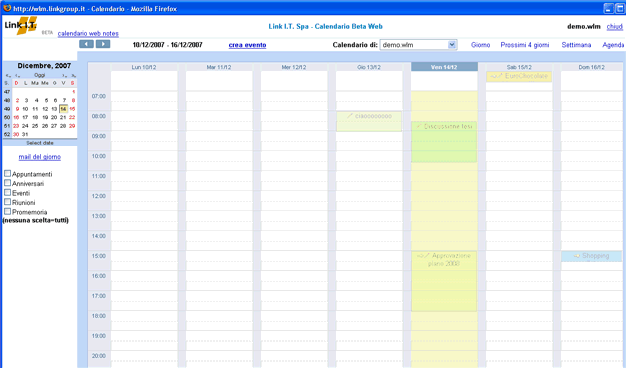
Task: Select the Mer 12/12 column header
Action: [x=294, y=67]
